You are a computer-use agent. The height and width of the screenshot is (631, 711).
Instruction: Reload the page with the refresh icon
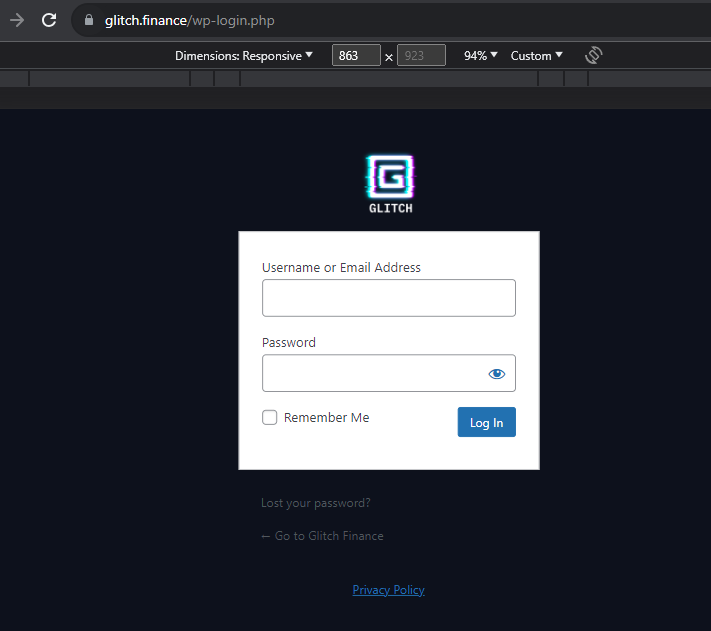click(x=49, y=20)
